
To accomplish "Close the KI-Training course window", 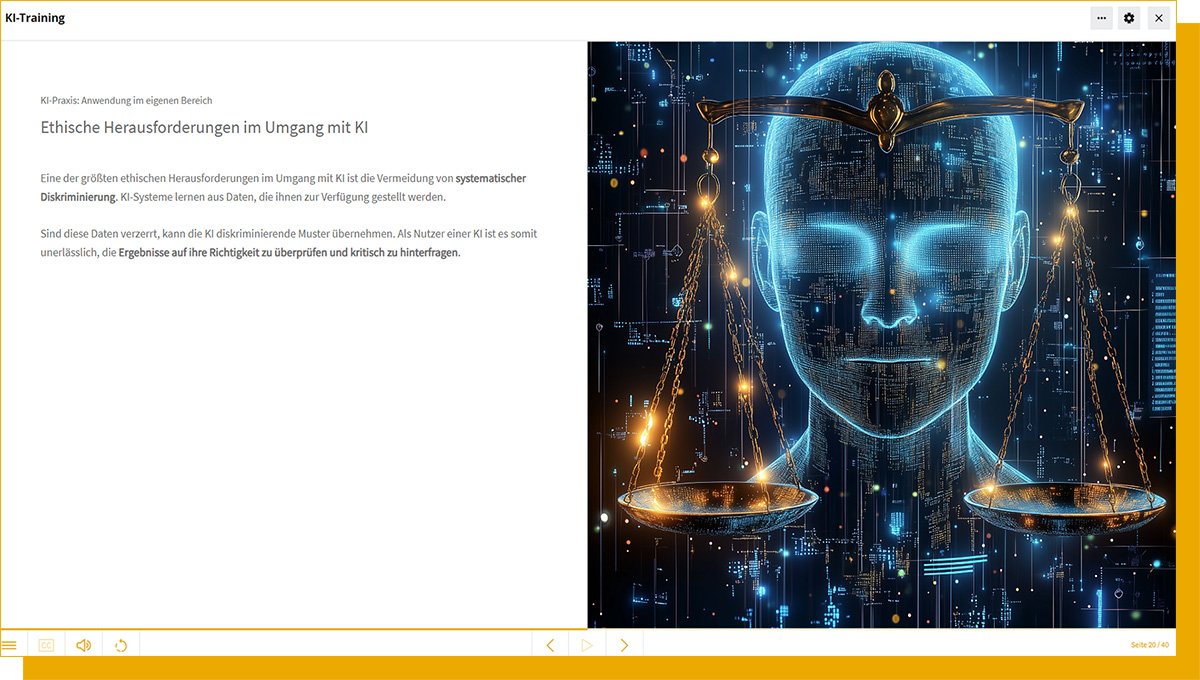I will pos(1159,17).
